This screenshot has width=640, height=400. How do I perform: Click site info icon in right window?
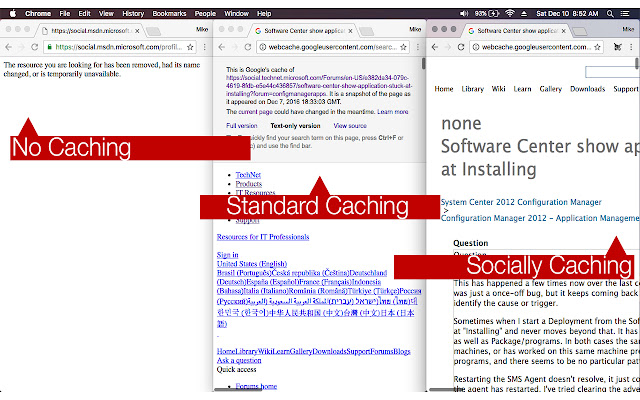pyautogui.click(x=476, y=47)
